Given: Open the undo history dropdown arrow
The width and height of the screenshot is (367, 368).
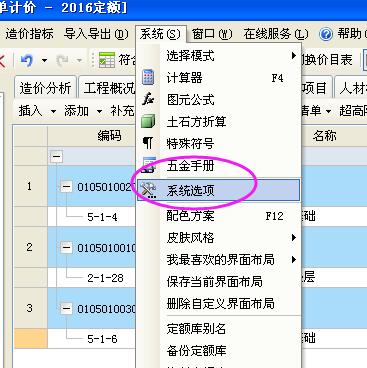Looking at the screenshot, I should coord(44,61).
